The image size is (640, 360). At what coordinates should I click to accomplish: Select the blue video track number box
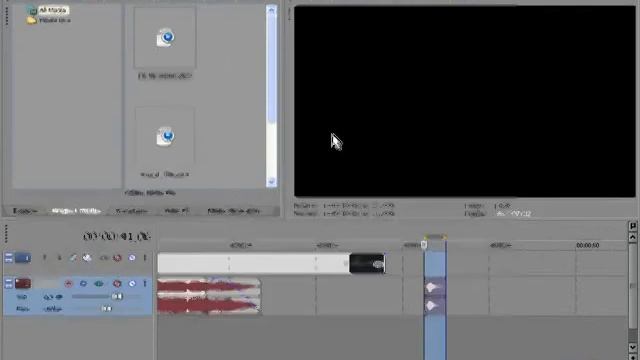point(23,258)
